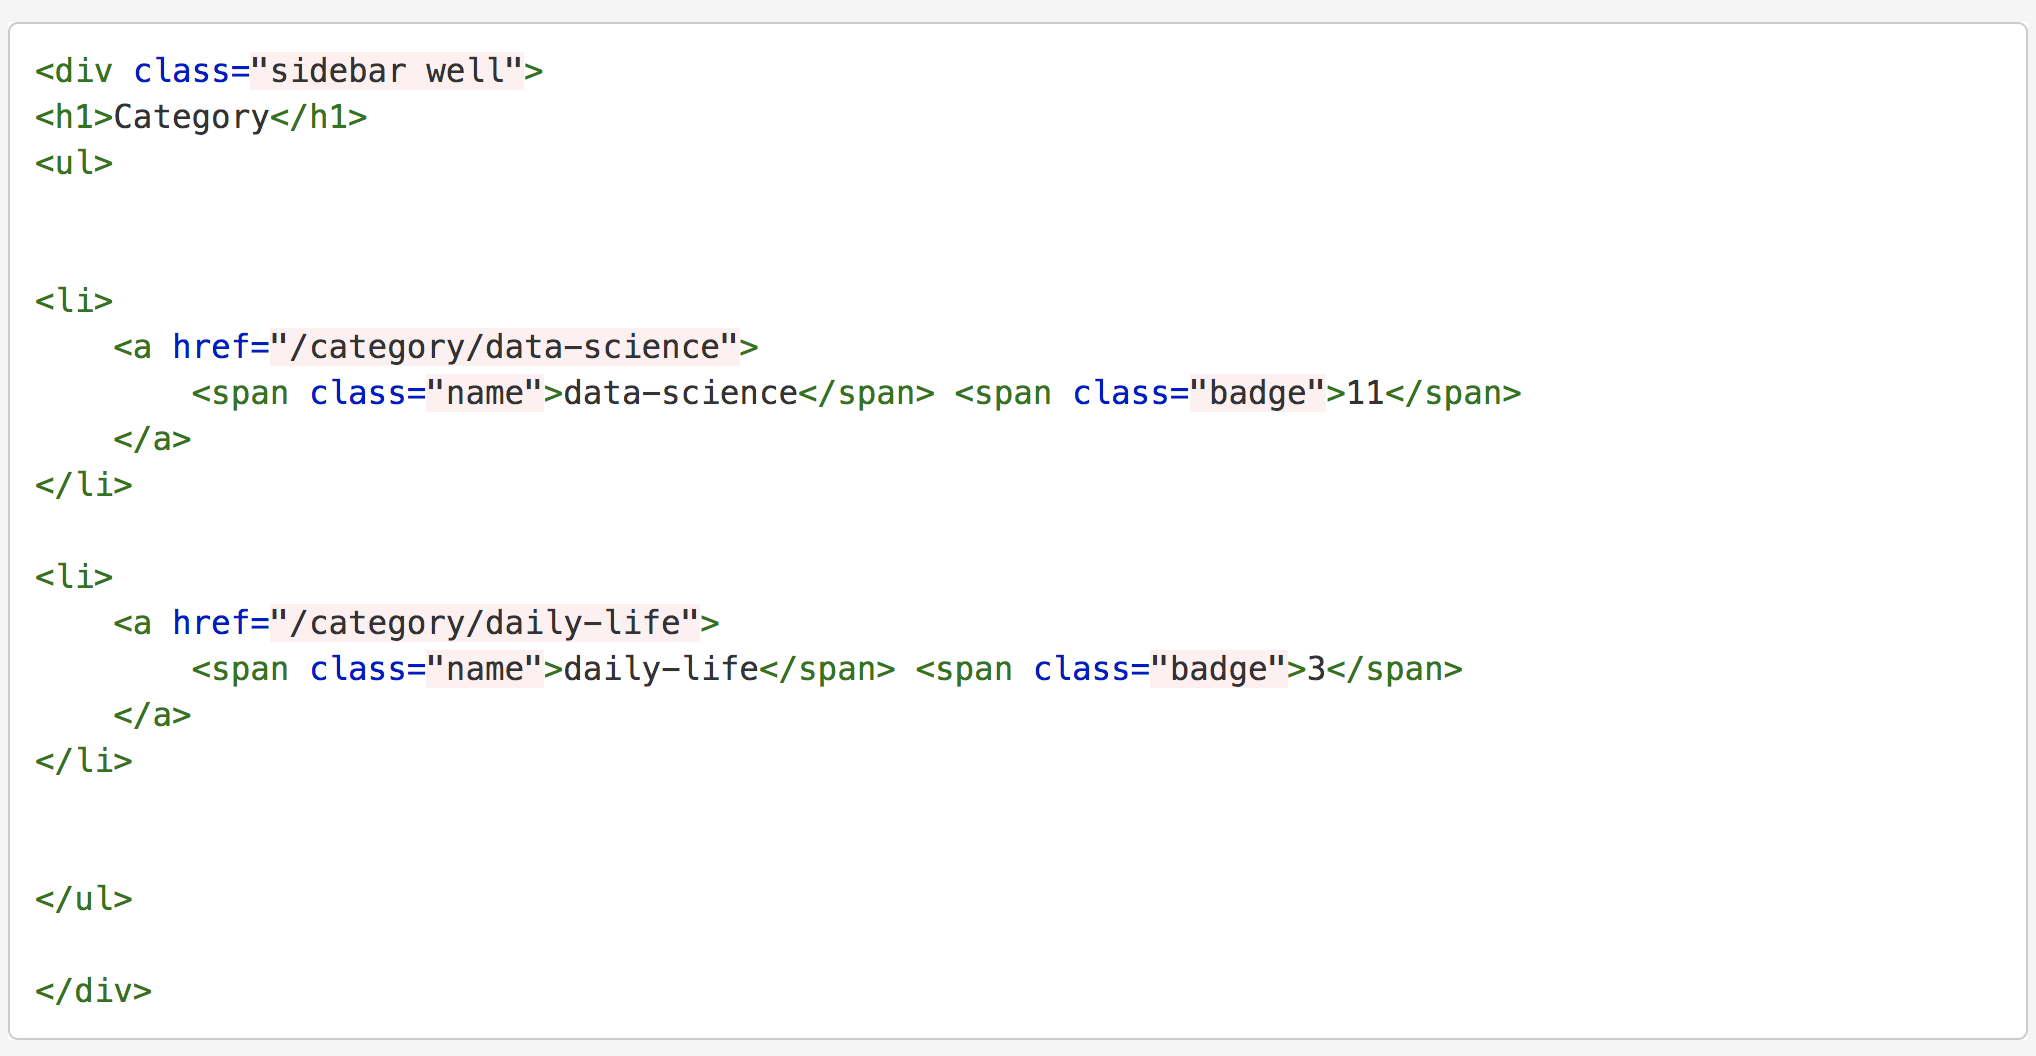The image size is (2036, 1056).
Task: Click the data-science span text
Action: pyautogui.click(x=680, y=393)
